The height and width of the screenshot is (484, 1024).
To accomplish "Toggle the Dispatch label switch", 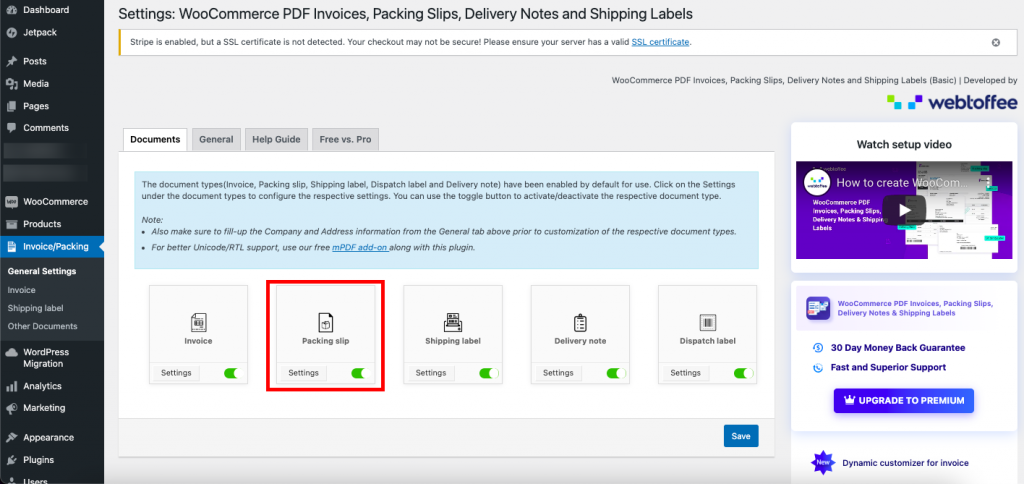I will (743, 374).
